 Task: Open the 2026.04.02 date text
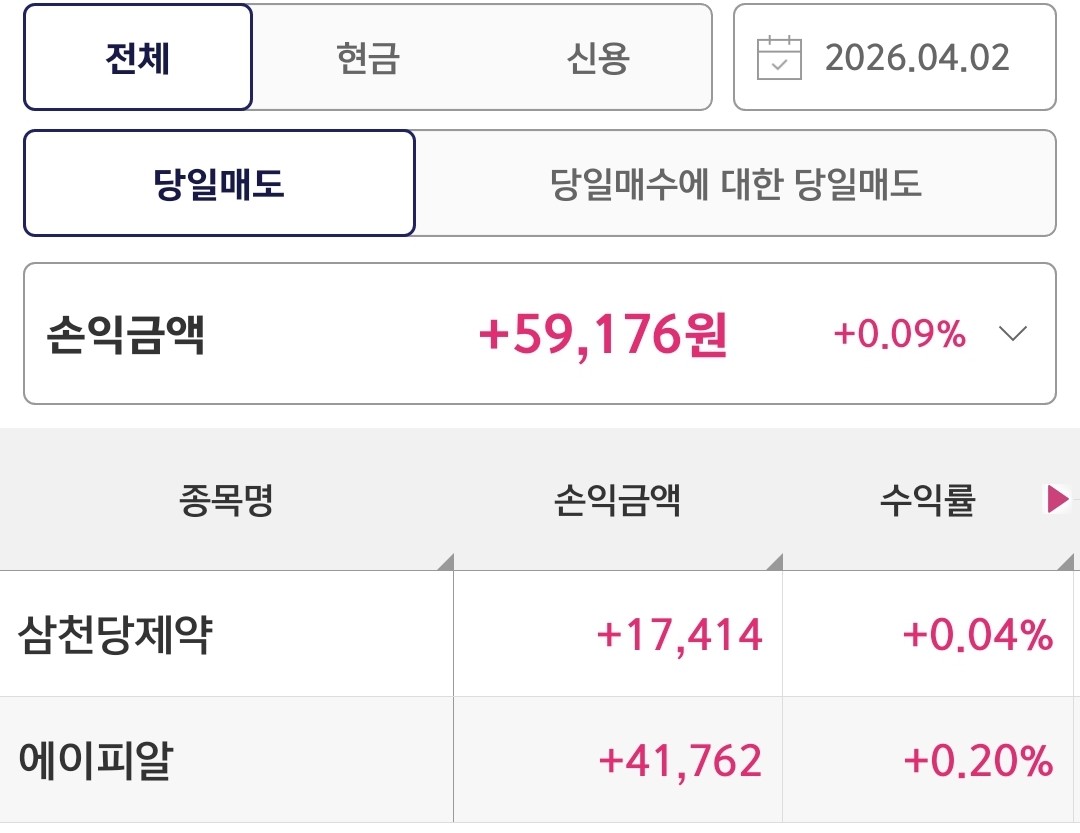[917, 58]
